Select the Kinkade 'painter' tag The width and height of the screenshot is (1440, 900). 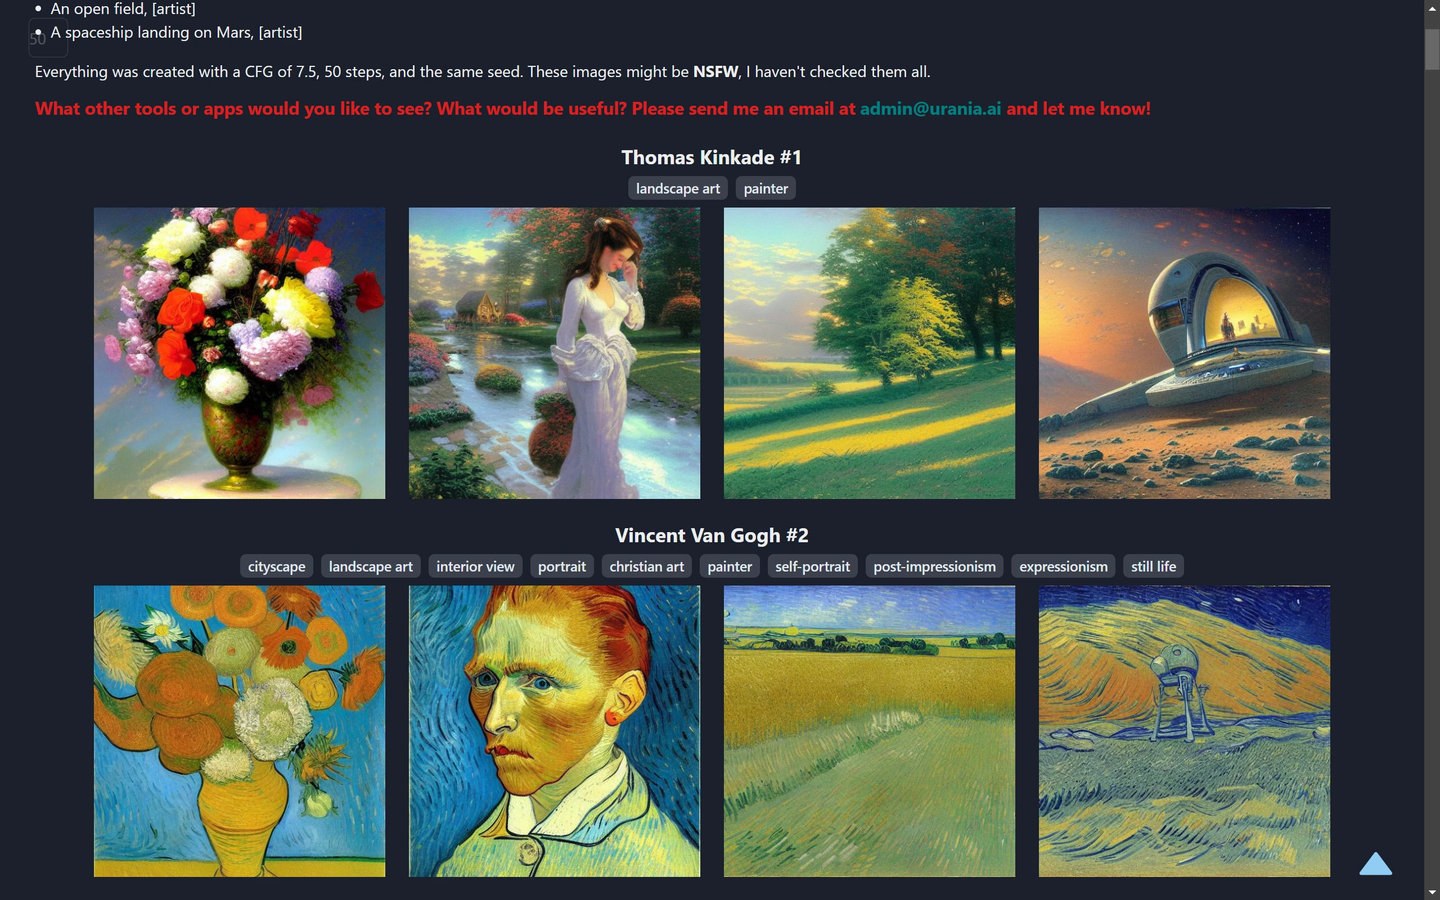click(766, 188)
